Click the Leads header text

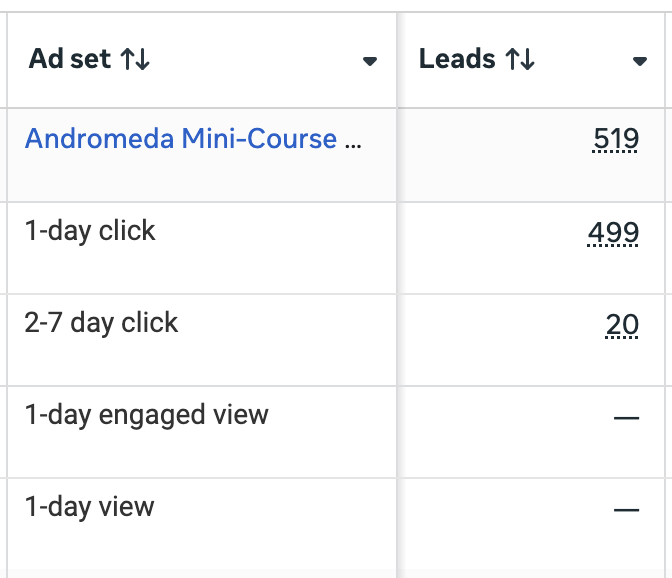[458, 60]
